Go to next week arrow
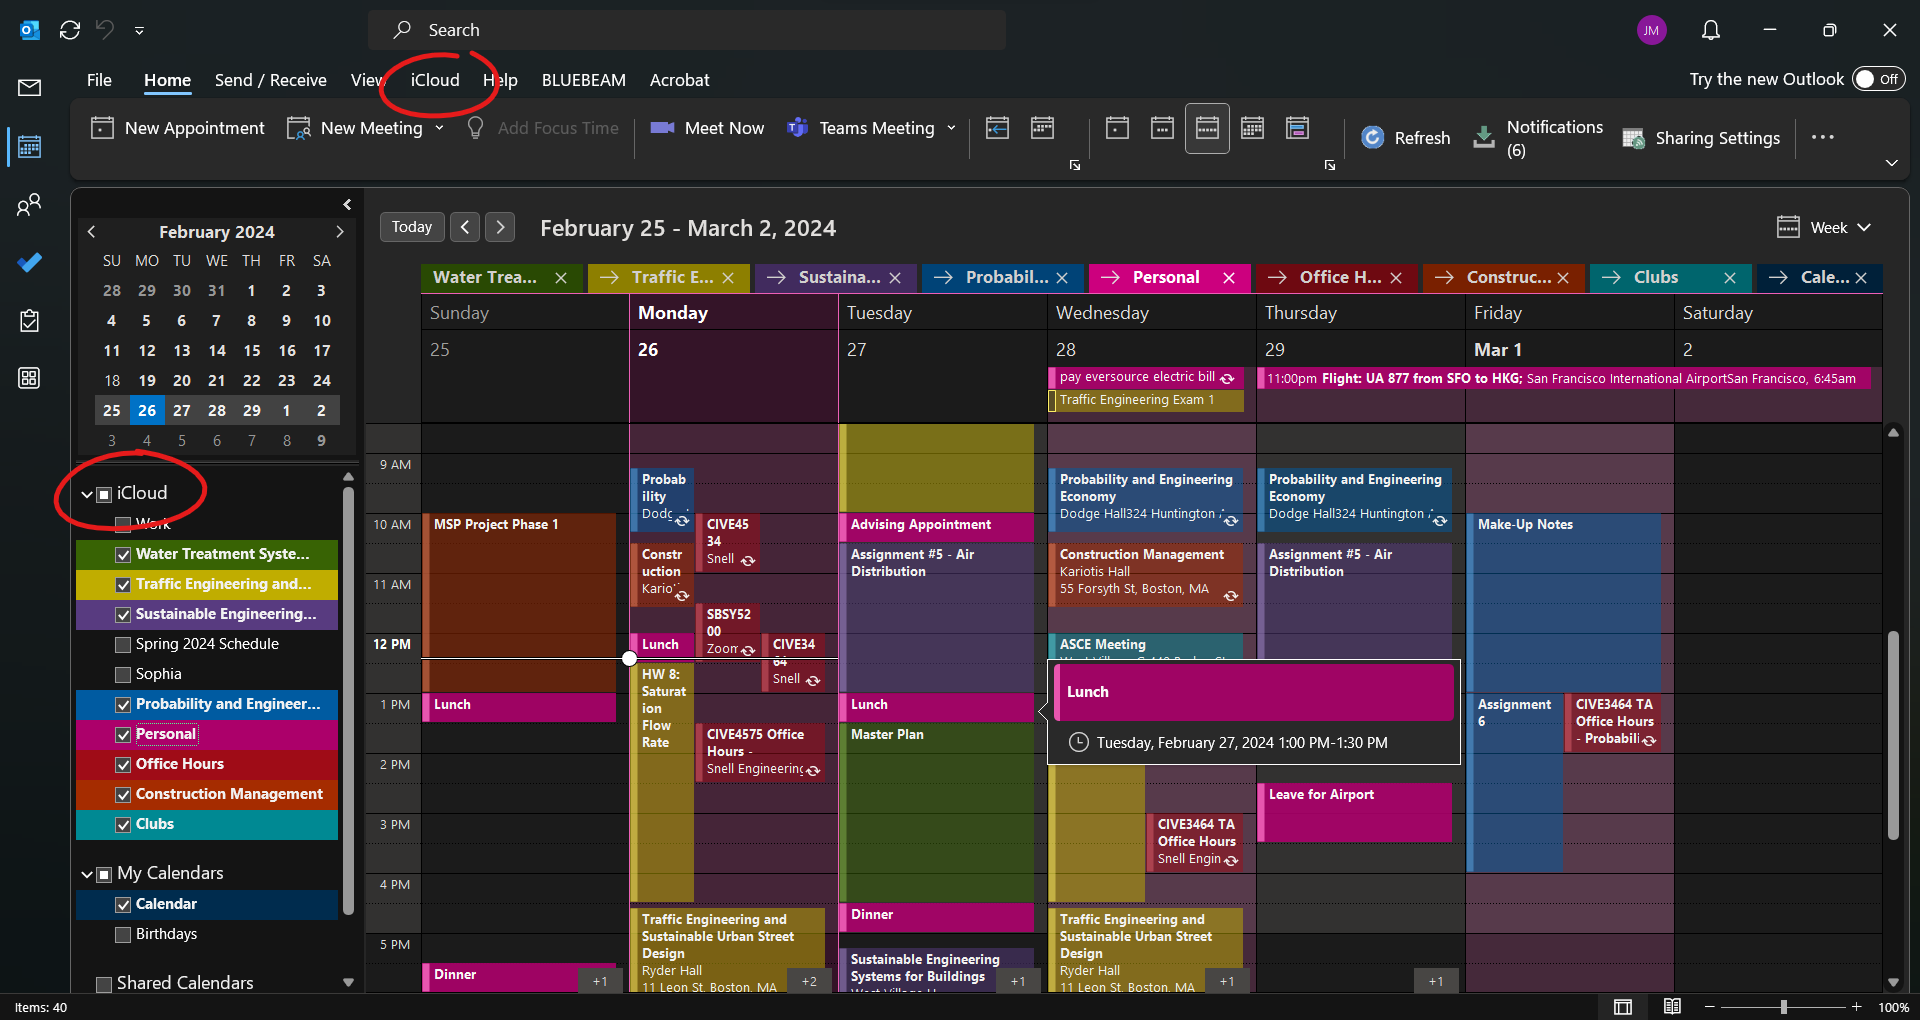This screenshot has width=1920, height=1020. click(501, 227)
